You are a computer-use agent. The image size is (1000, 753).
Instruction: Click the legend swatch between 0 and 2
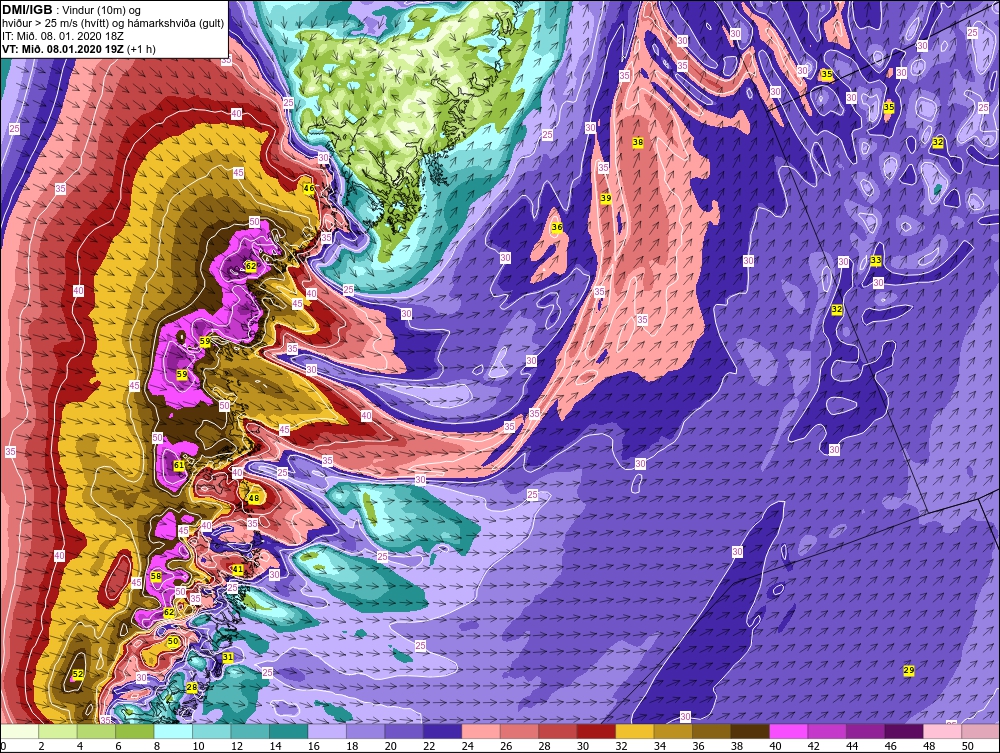[20, 731]
